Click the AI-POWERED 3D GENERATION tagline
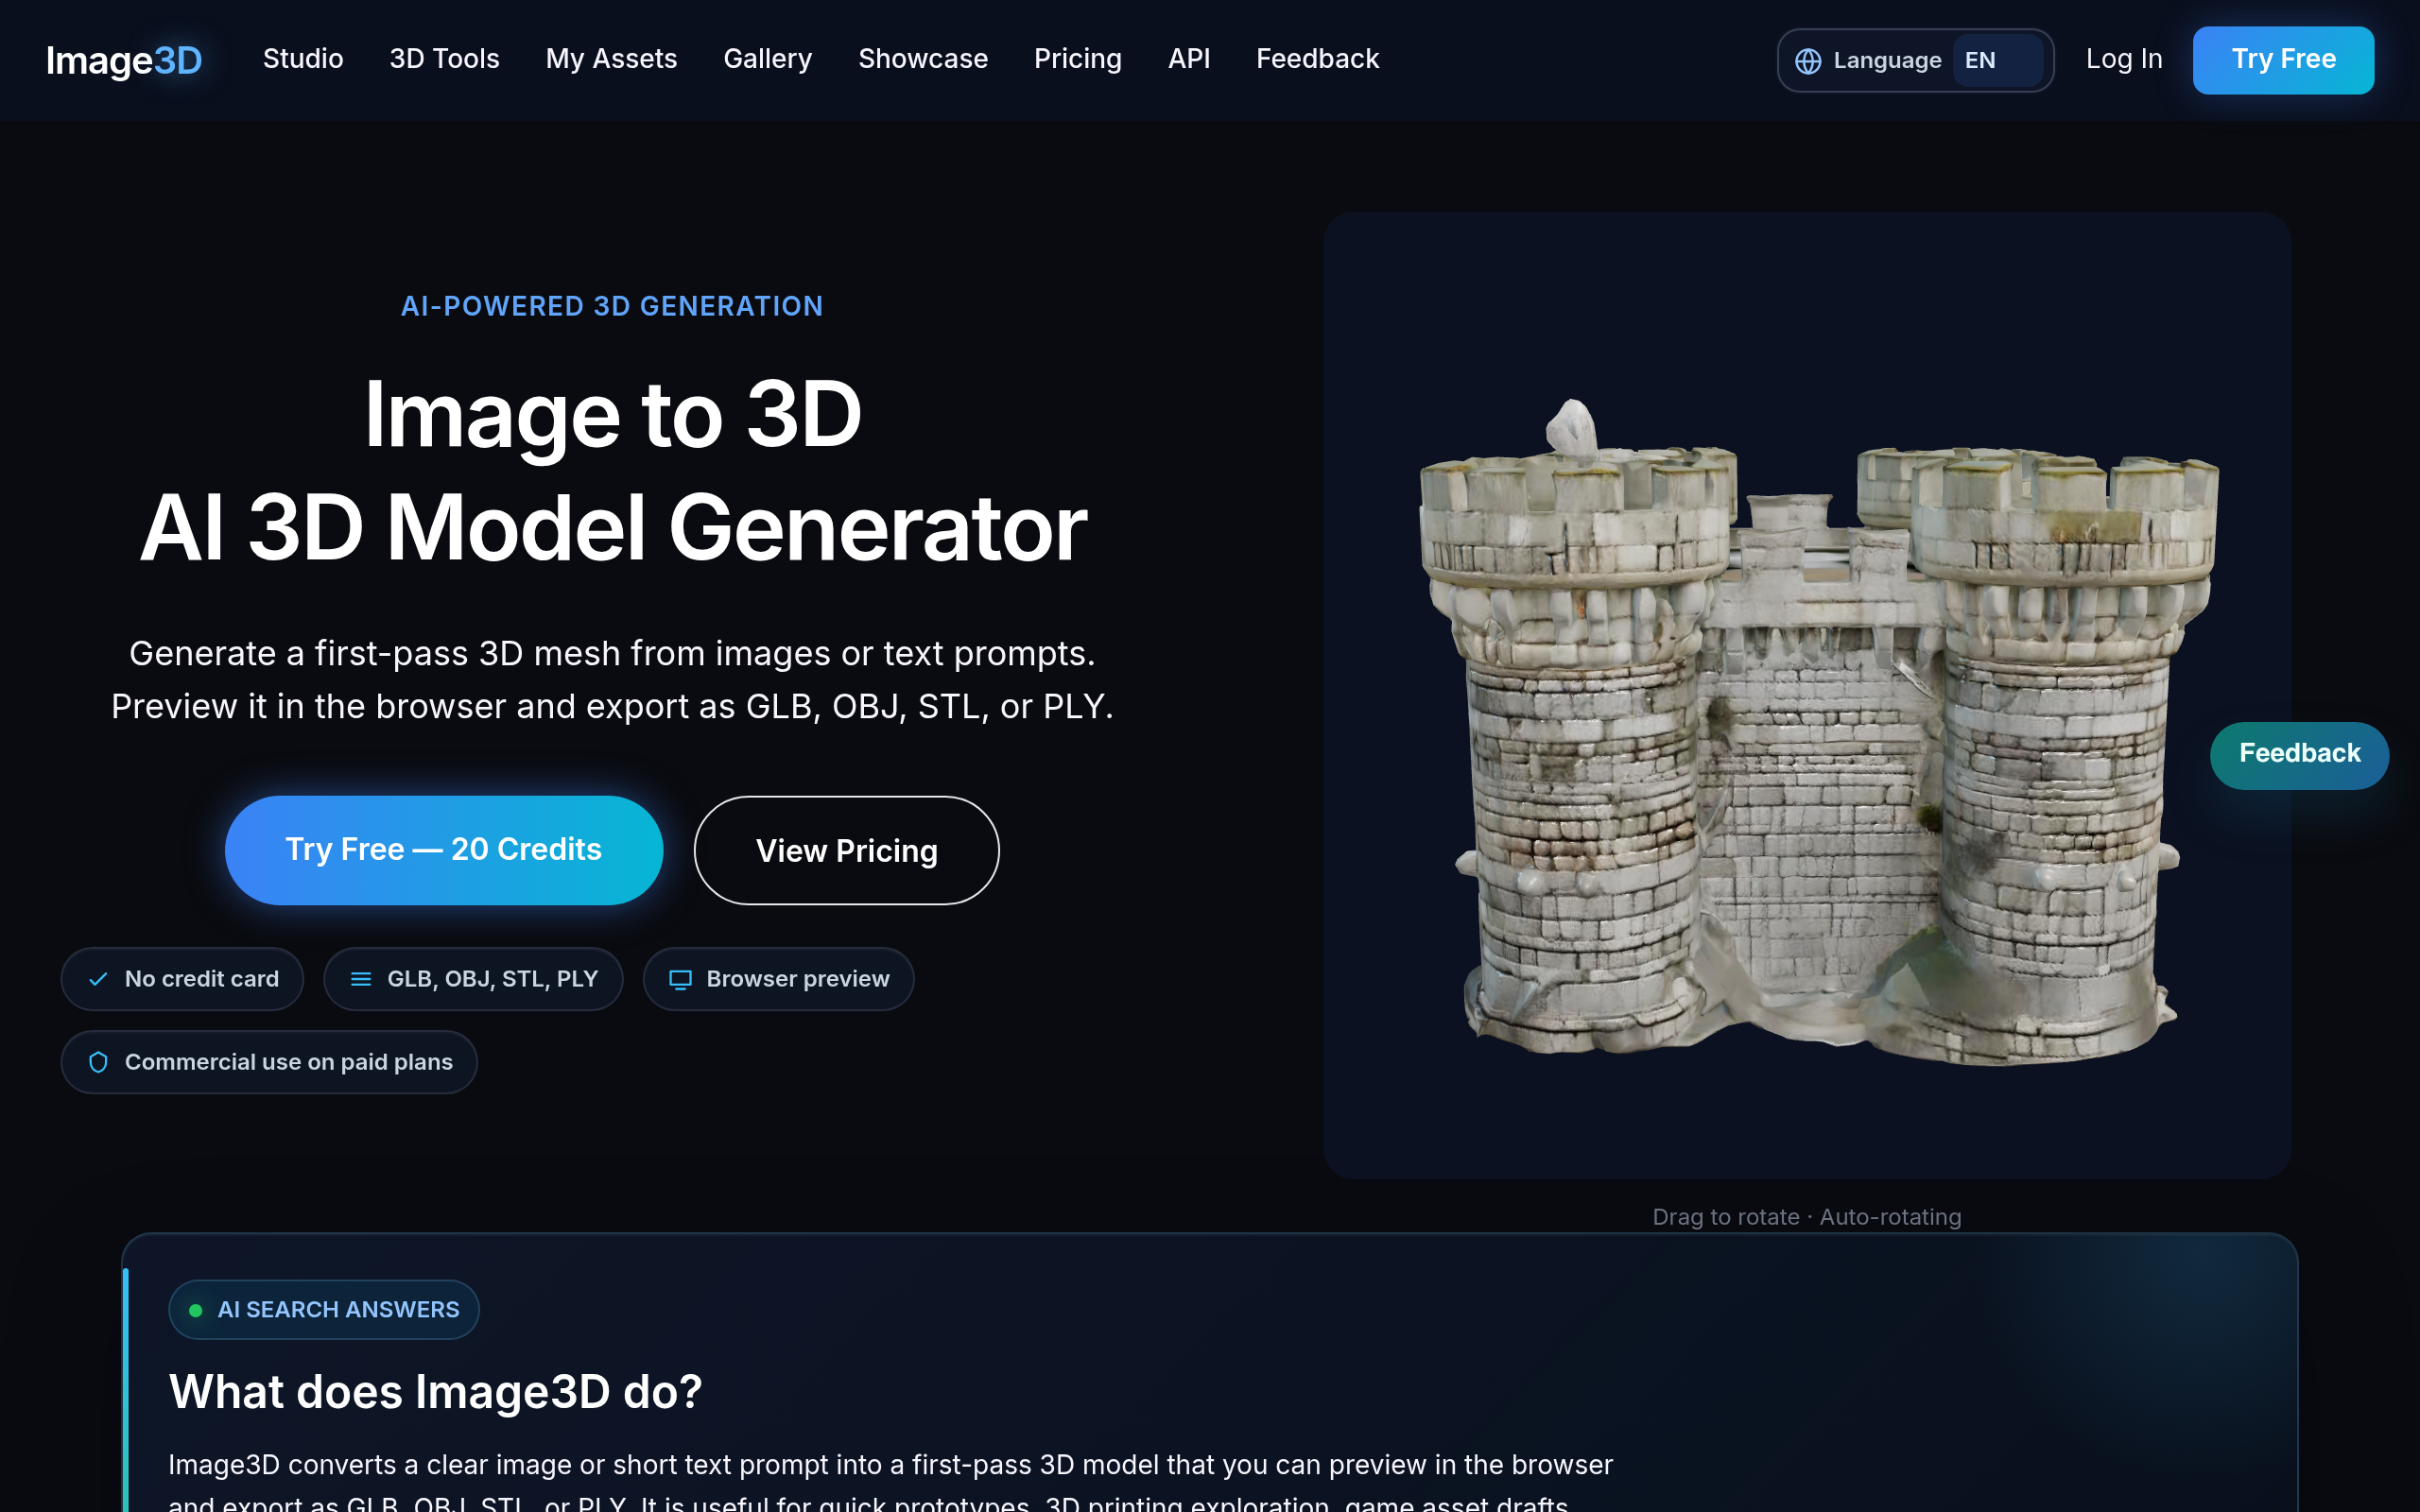The image size is (2420, 1512). tap(611, 306)
